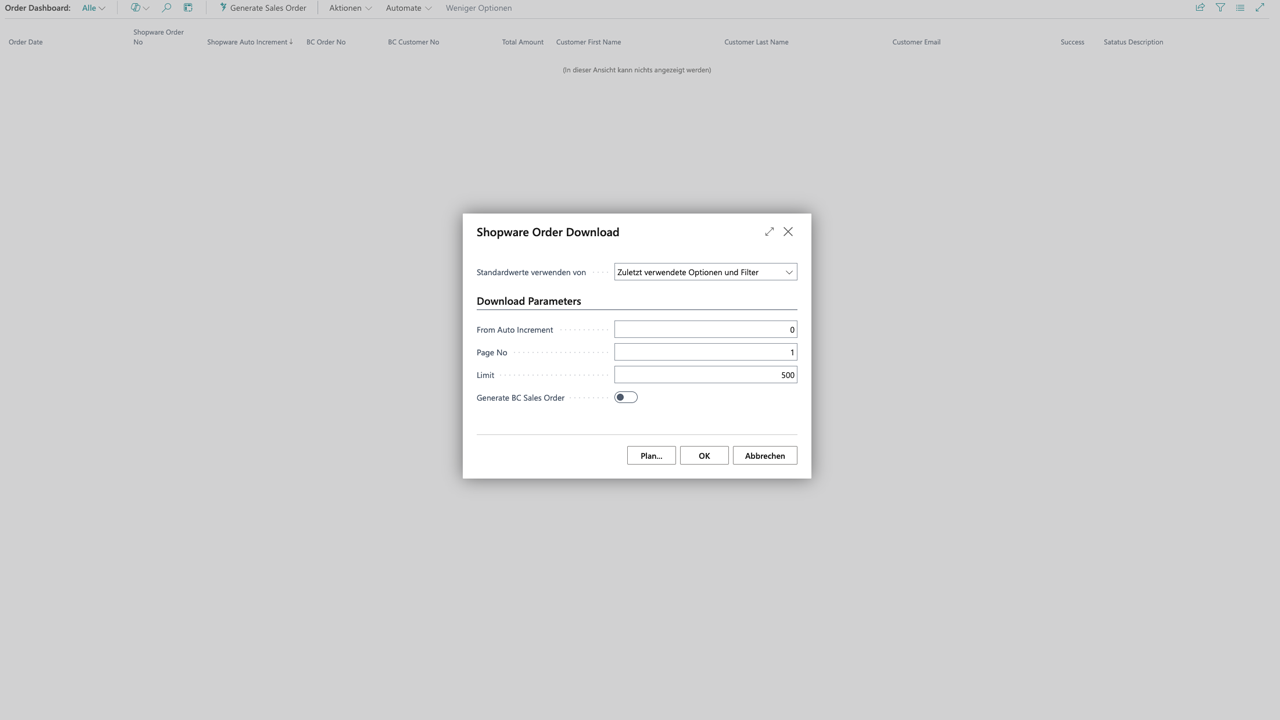Open the filter icon in the top right
Image resolution: width=1280 pixels, height=720 pixels.
coord(1221,8)
